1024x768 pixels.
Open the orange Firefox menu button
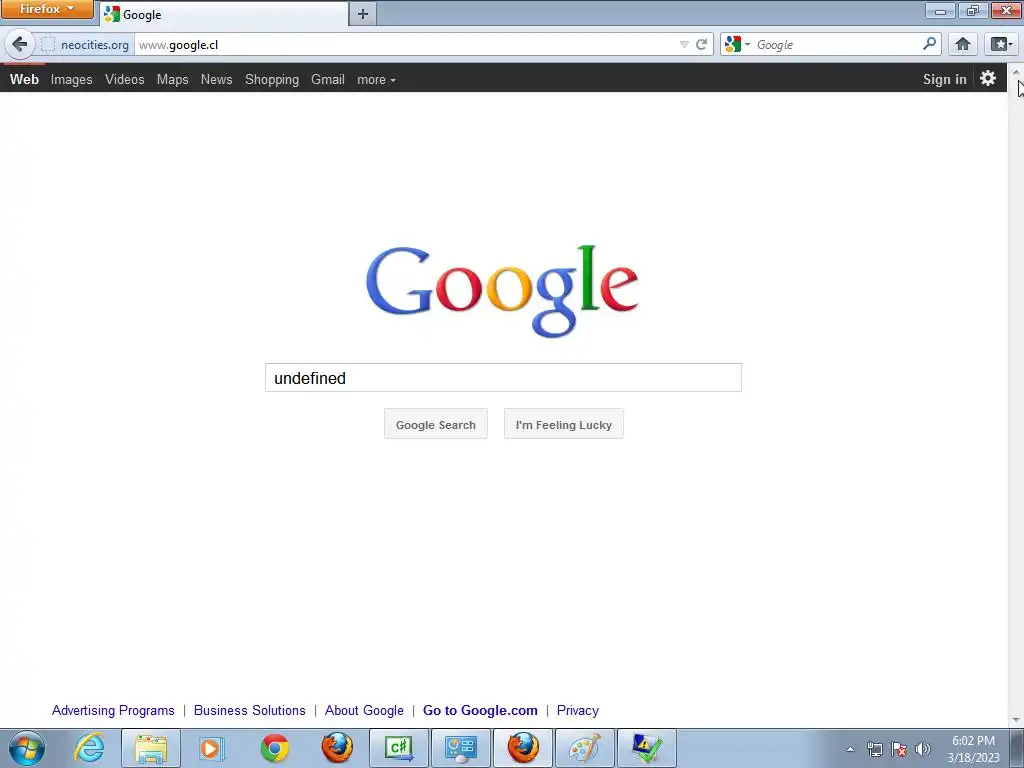(x=47, y=9)
